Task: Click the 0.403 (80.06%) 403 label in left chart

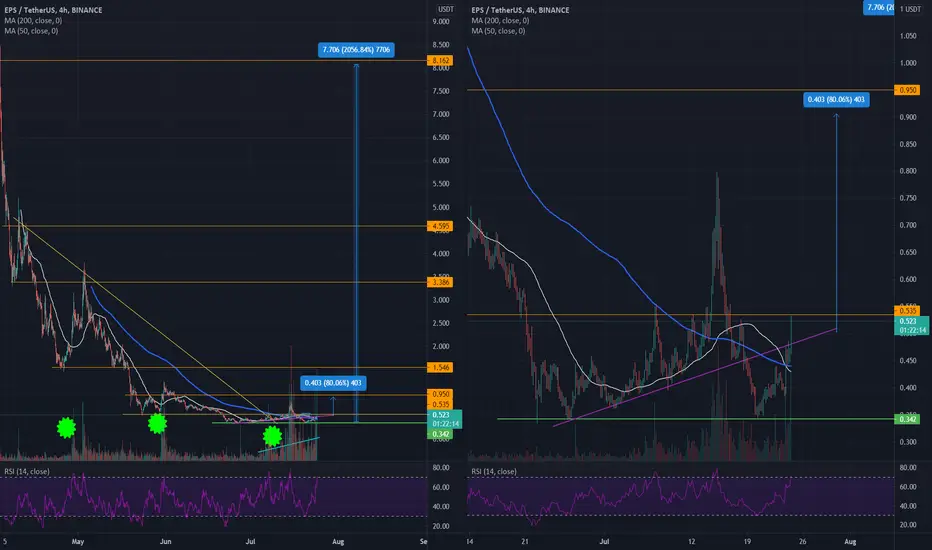Action: coord(333,383)
